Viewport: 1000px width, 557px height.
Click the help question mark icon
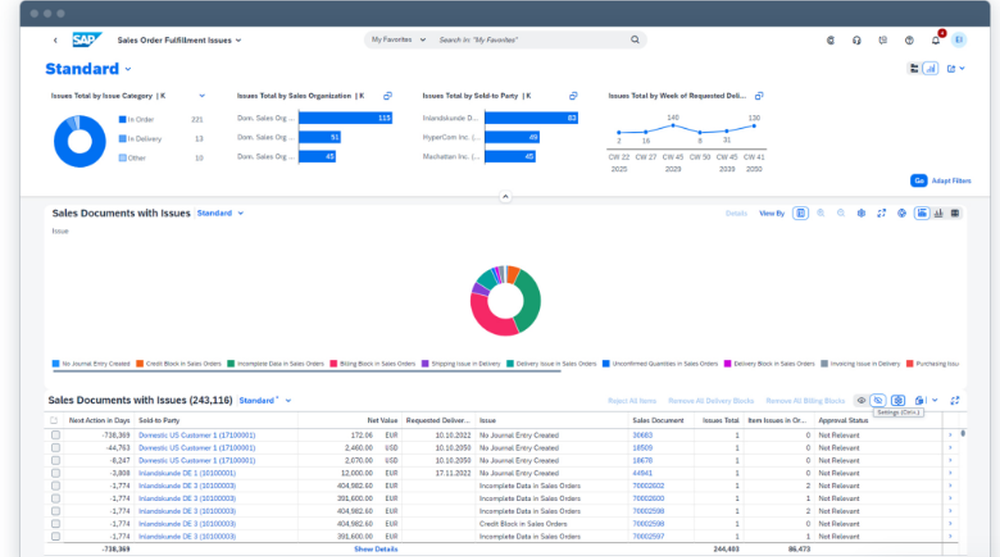909,40
